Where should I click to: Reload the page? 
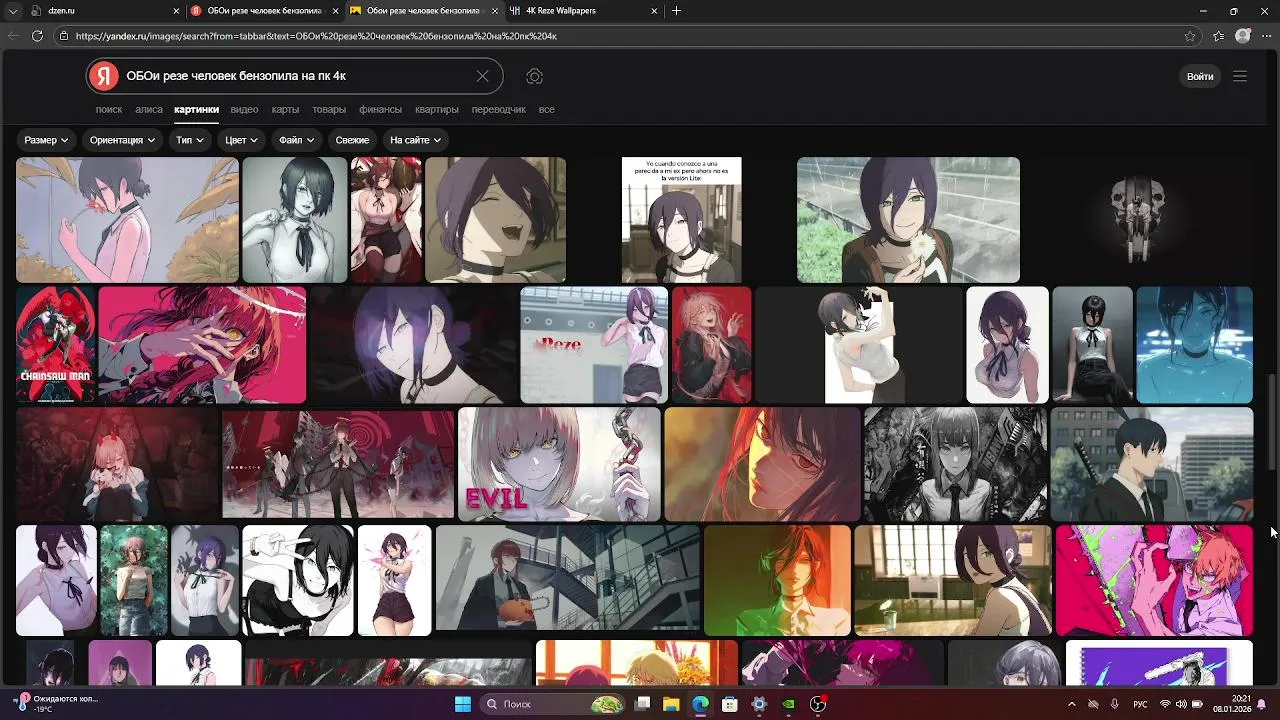37,35
